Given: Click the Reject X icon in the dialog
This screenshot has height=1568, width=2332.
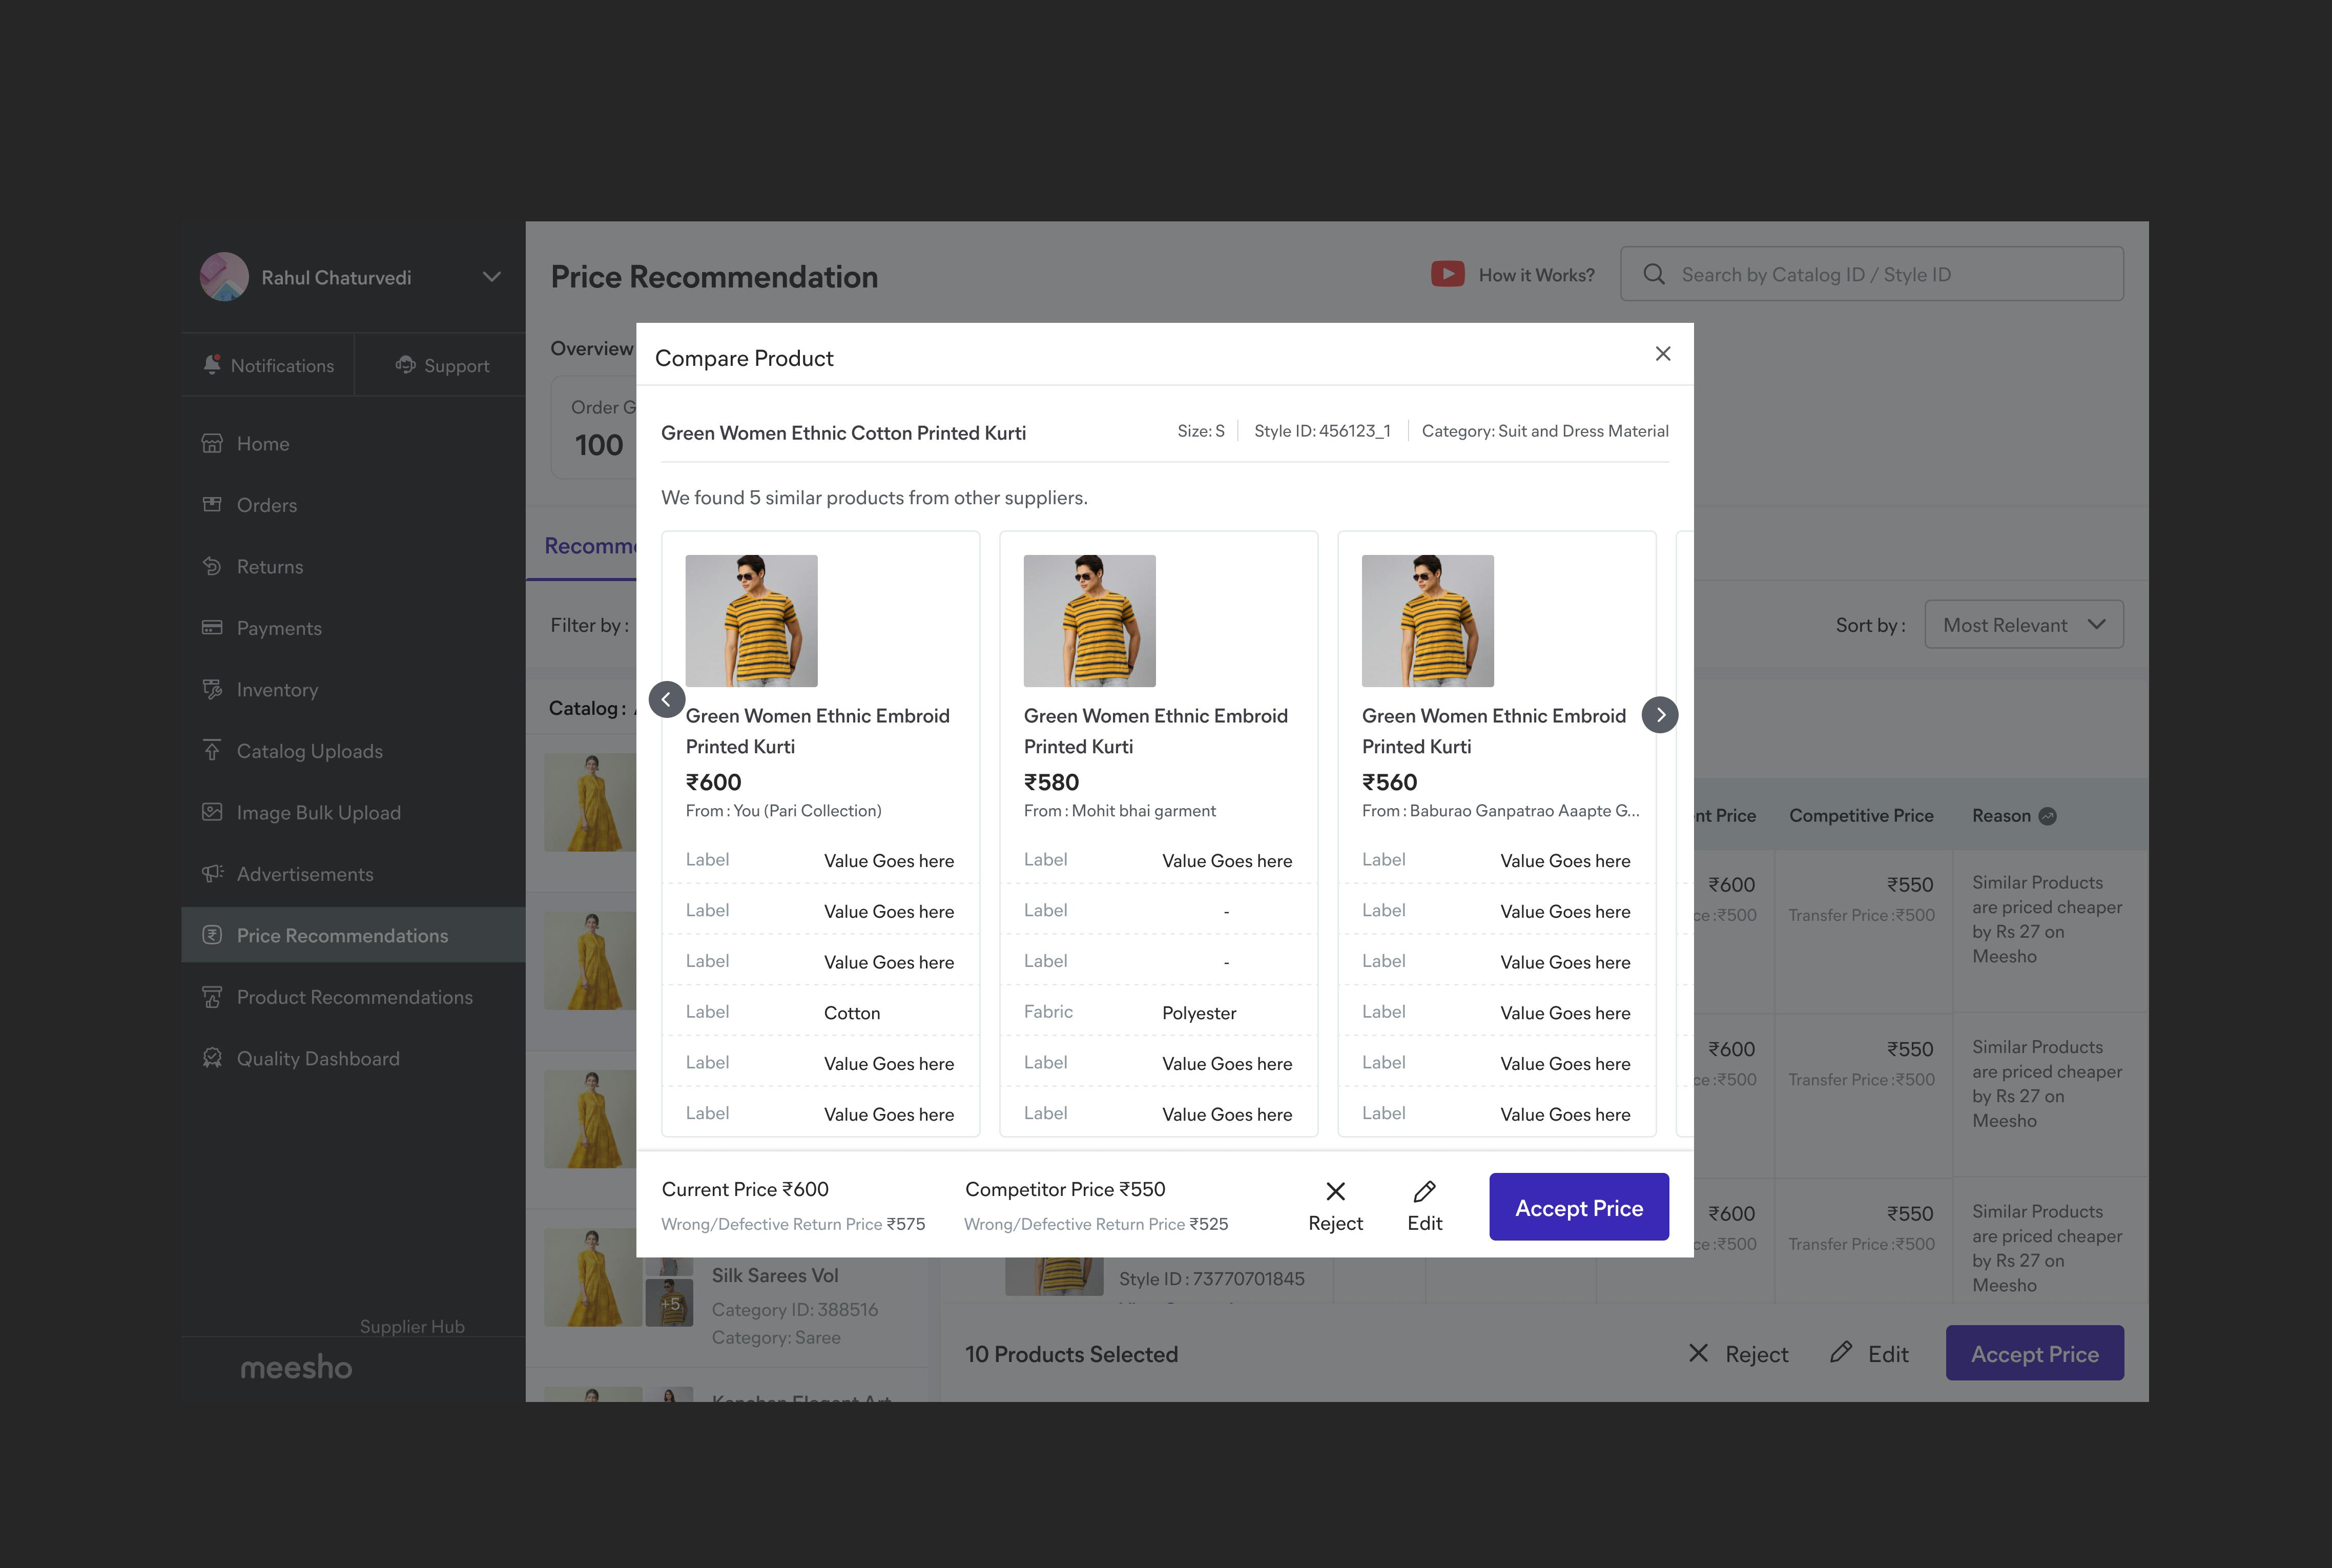Looking at the screenshot, I should [1335, 1191].
